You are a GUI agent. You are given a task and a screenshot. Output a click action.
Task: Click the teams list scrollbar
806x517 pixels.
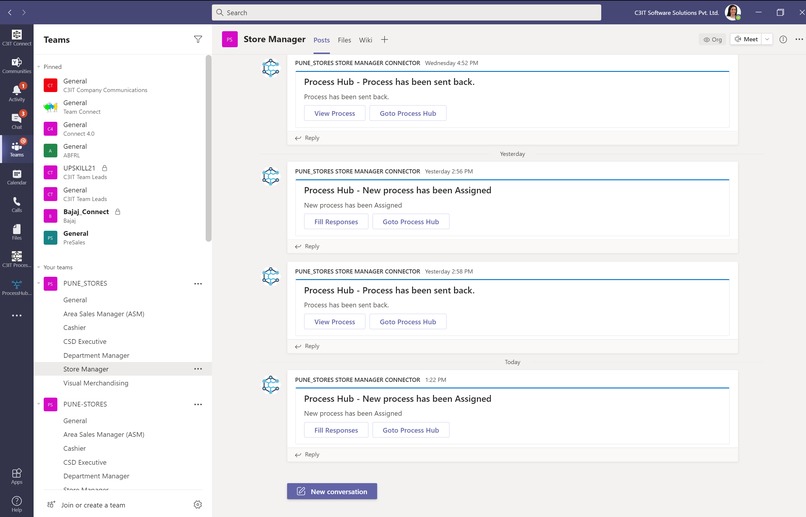[208, 148]
